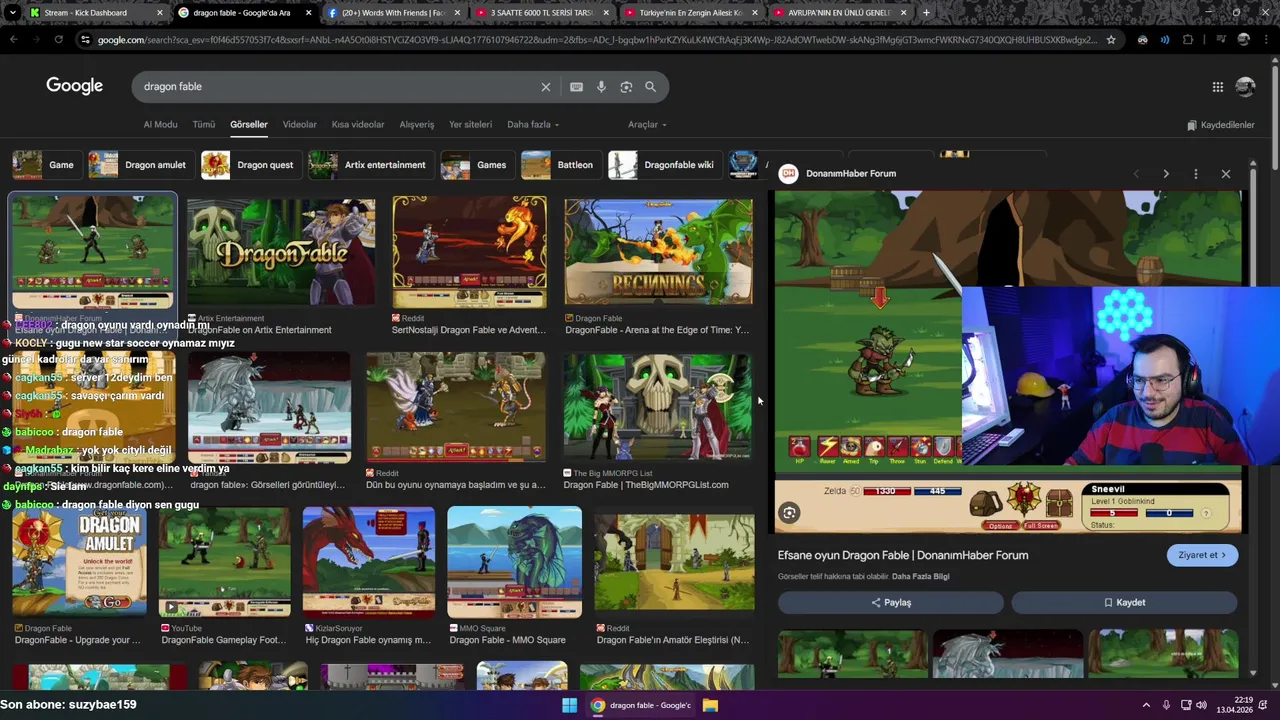The width and height of the screenshot is (1280, 720).
Task: Search by image using the Lens icon
Action: point(626,87)
